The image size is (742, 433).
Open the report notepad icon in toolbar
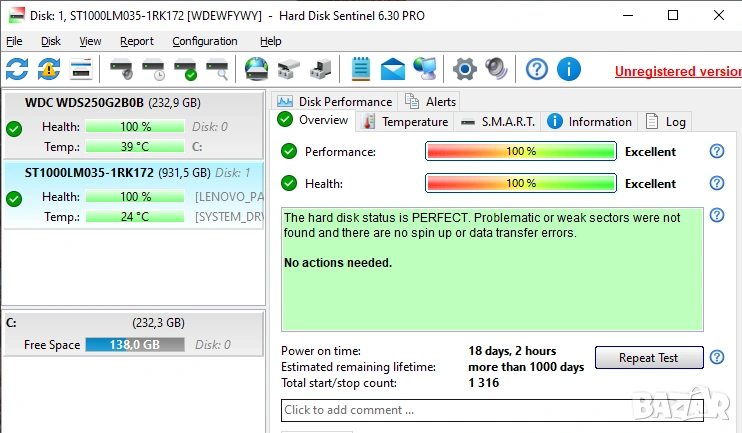point(360,69)
